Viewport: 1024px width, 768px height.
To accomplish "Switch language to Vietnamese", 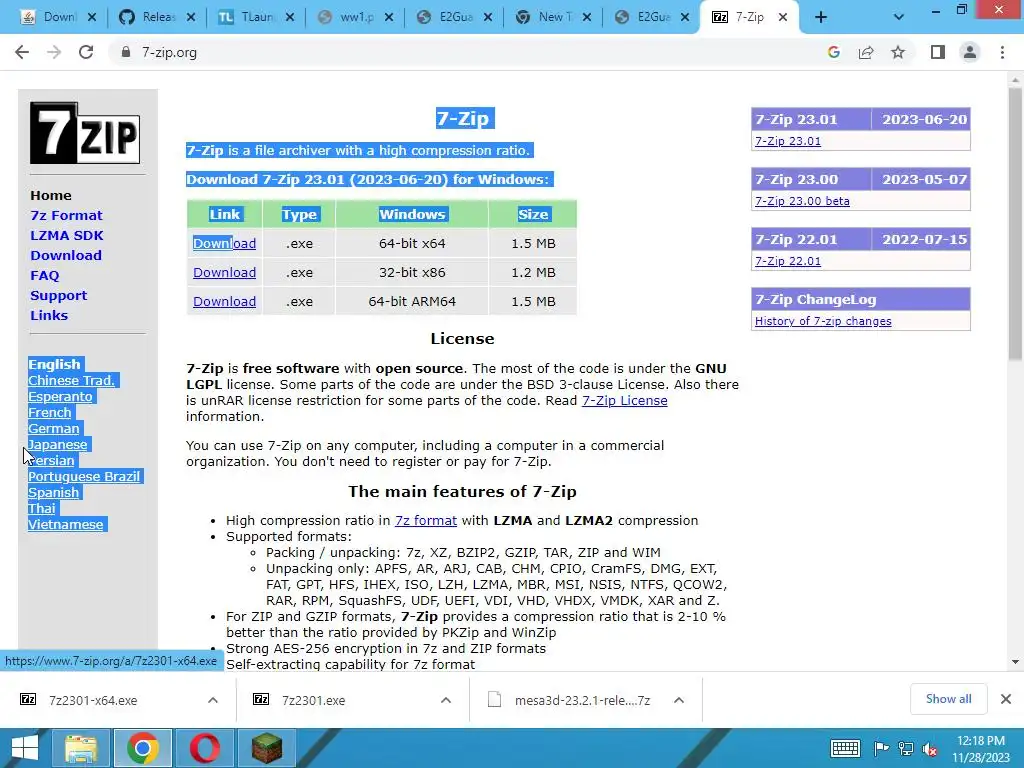I will pos(65,524).
